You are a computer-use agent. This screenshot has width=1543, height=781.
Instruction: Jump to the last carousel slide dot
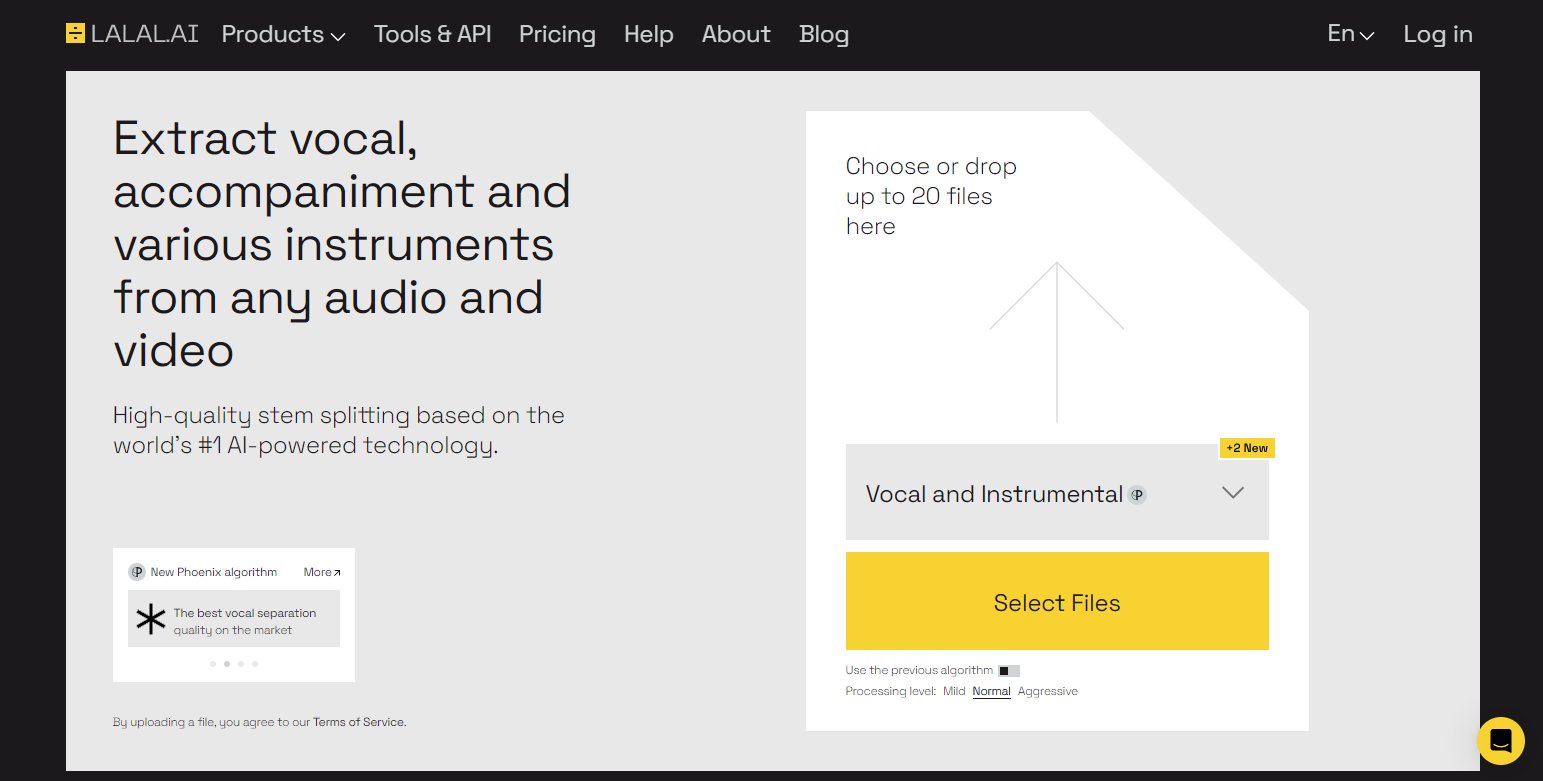pos(255,664)
